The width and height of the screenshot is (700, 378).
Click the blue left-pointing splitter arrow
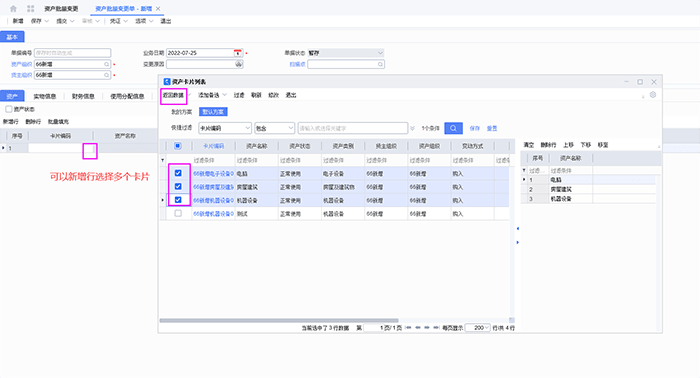tap(518, 228)
